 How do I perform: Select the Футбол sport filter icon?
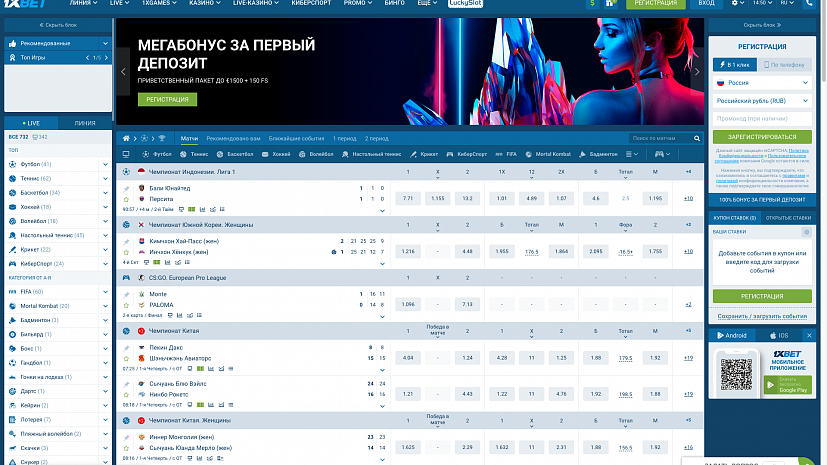pyautogui.click(x=144, y=154)
